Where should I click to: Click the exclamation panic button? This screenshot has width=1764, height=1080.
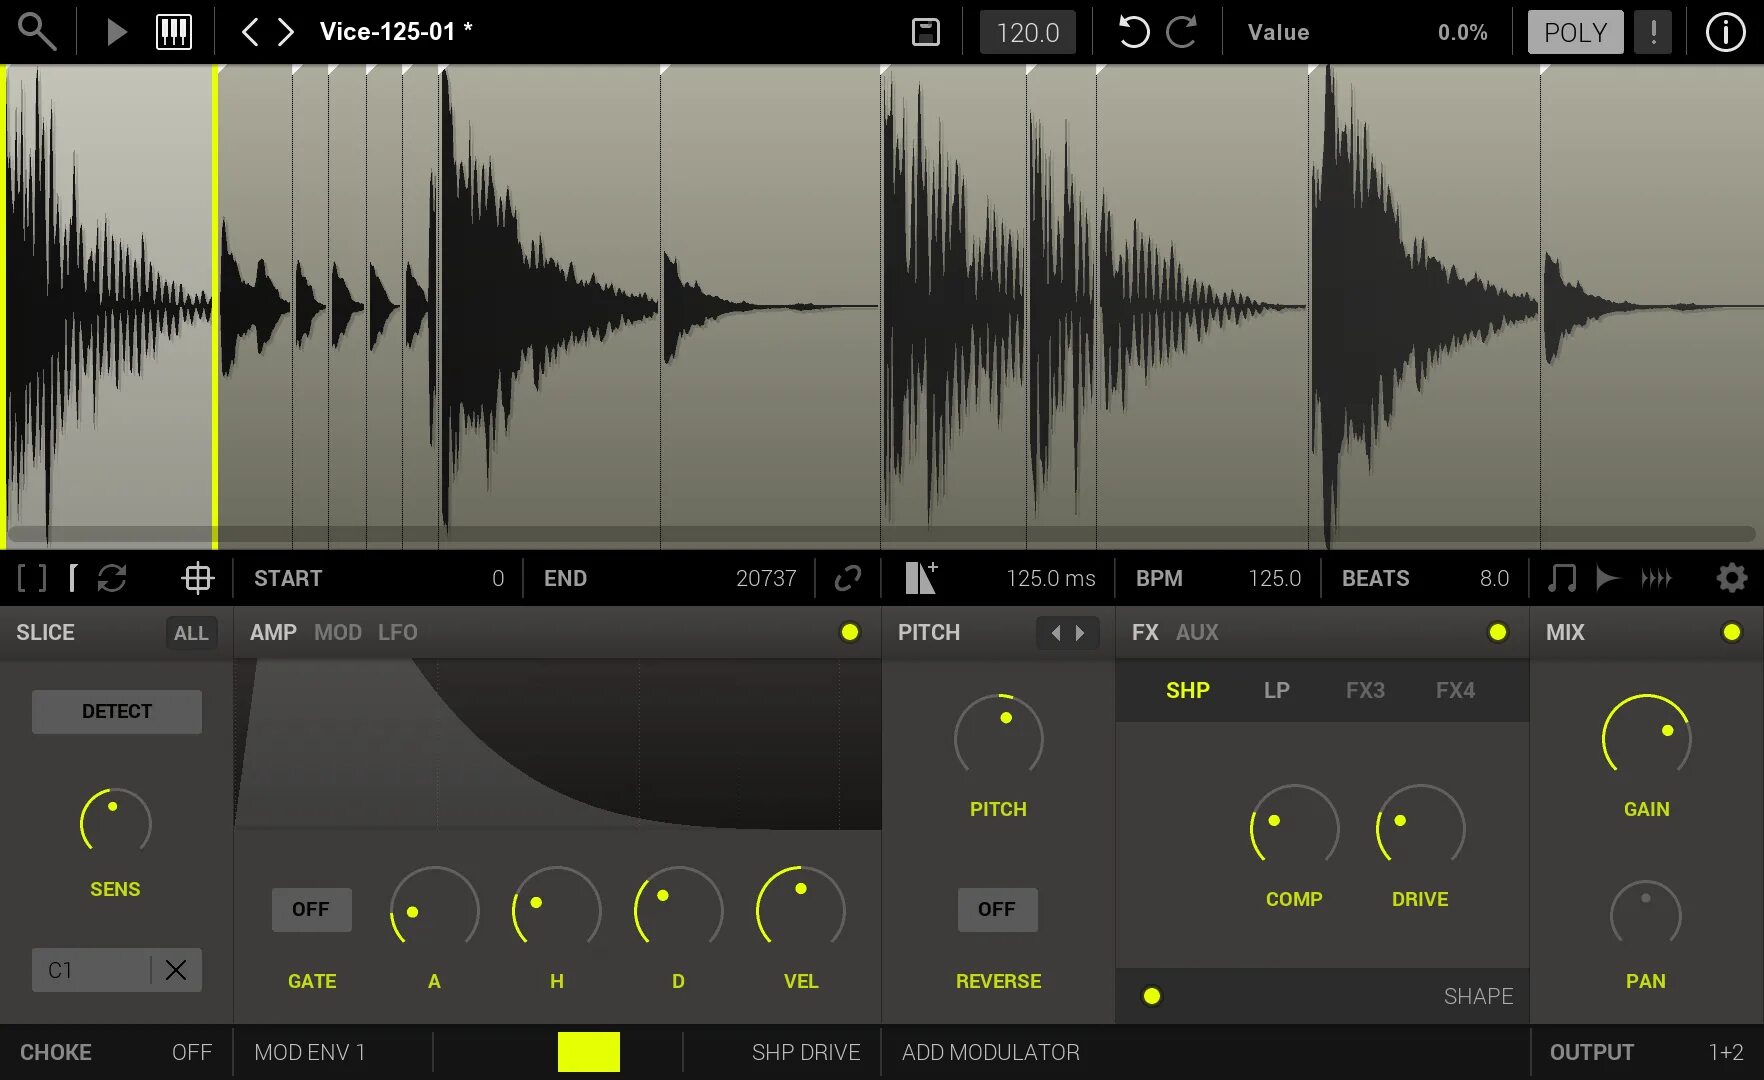click(x=1653, y=32)
